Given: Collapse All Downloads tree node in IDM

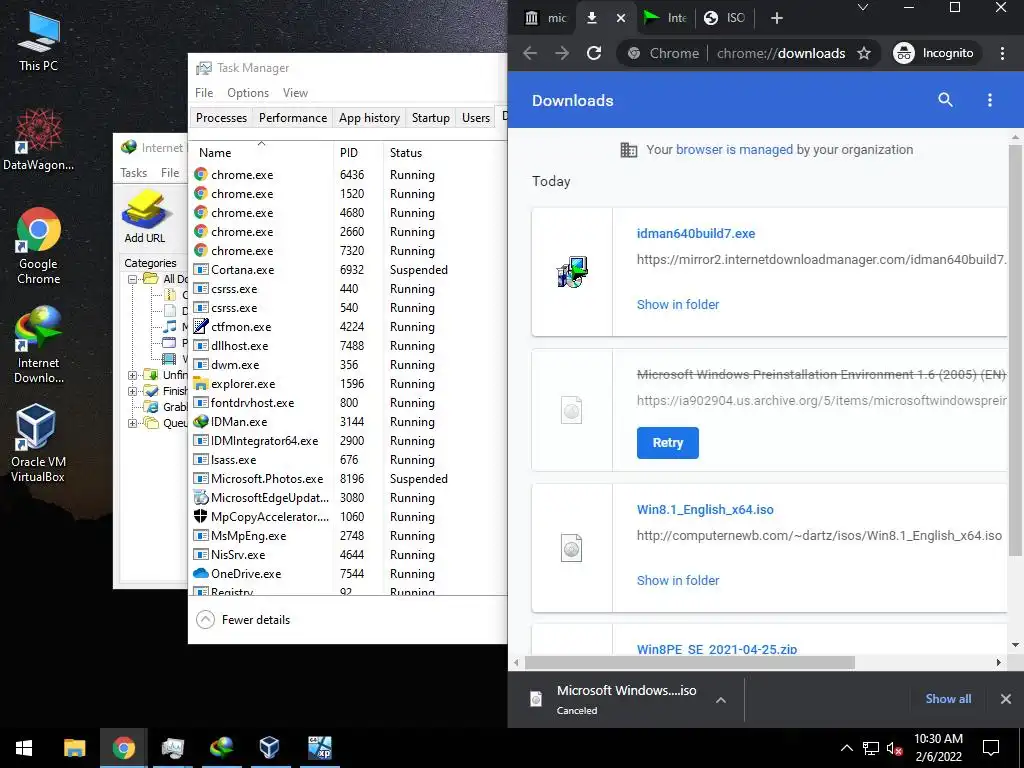Looking at the screenshot, I should click(x=133, y=279).
